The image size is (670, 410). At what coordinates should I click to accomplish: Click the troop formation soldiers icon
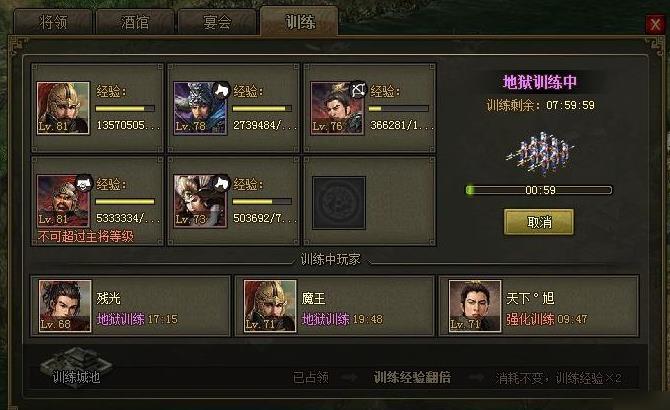coord(541,152)
